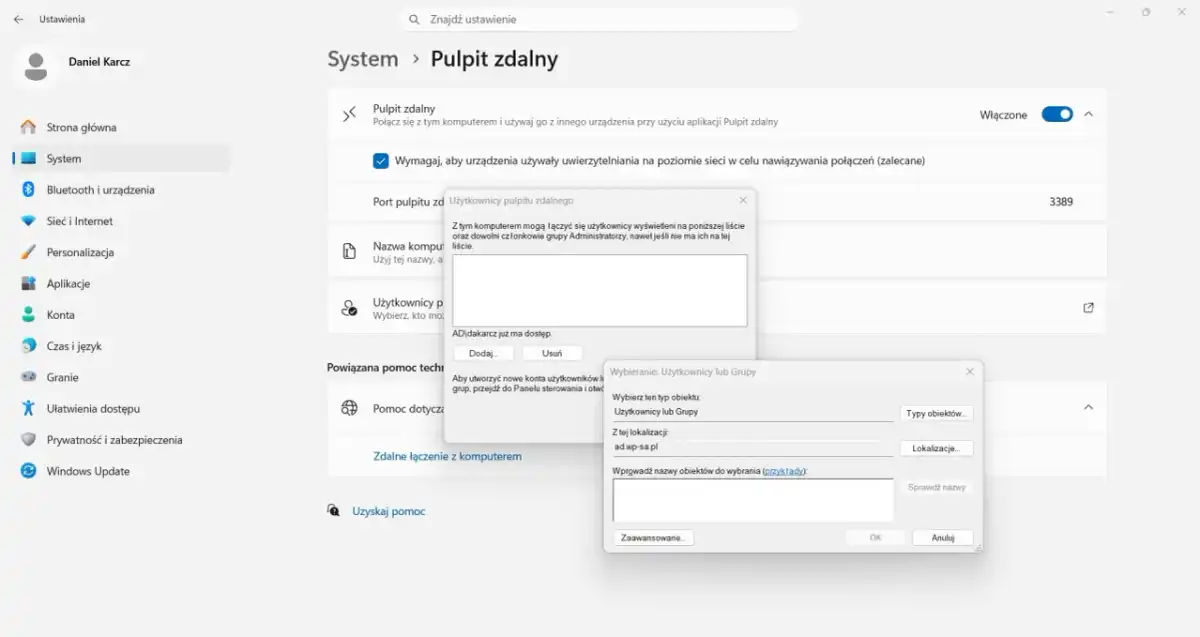The image size is (1200, 637).
Task: Select Bluetooth i urządzenia menu item
Action: coord(120,190)
